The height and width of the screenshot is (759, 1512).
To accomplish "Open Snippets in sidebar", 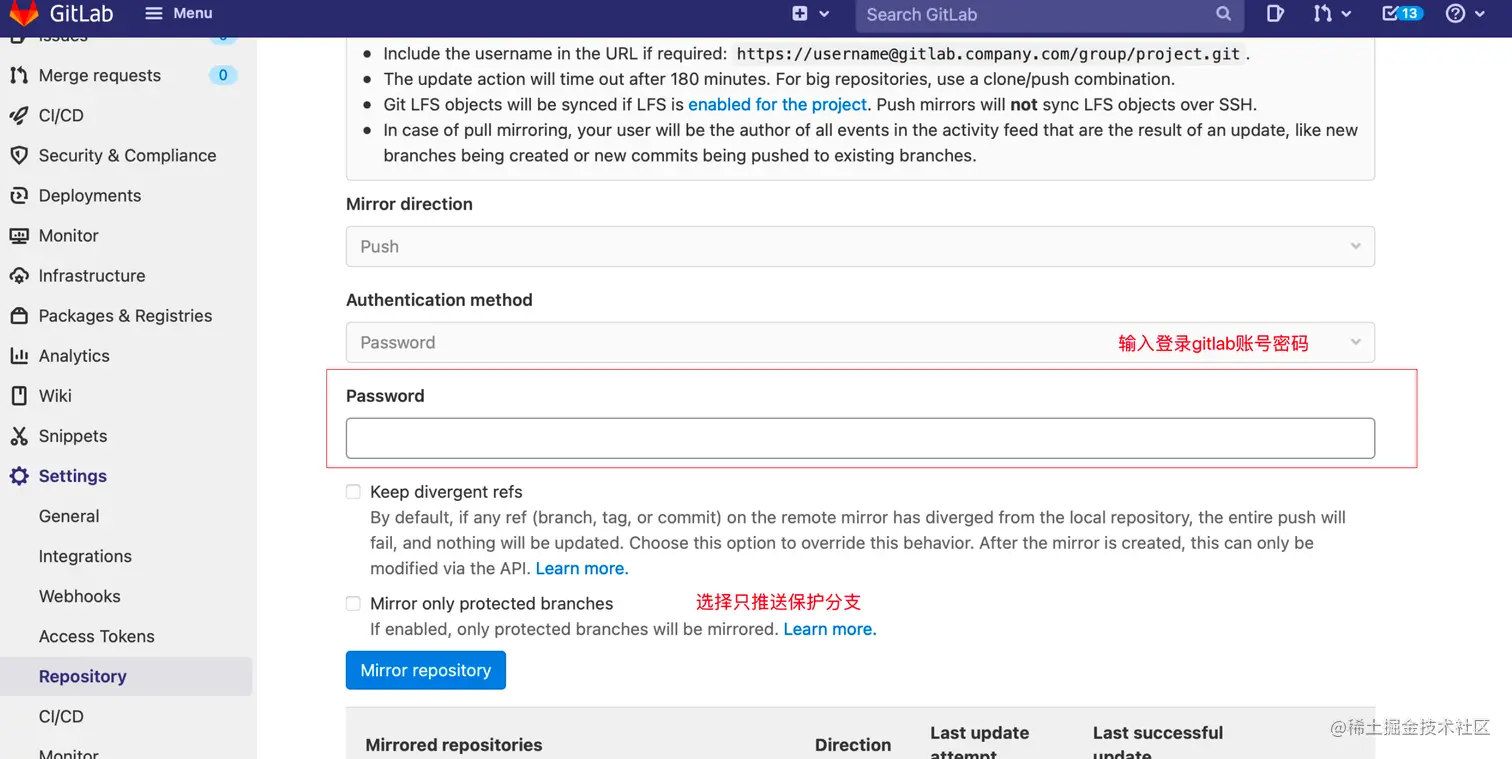I will pos(72,436).
